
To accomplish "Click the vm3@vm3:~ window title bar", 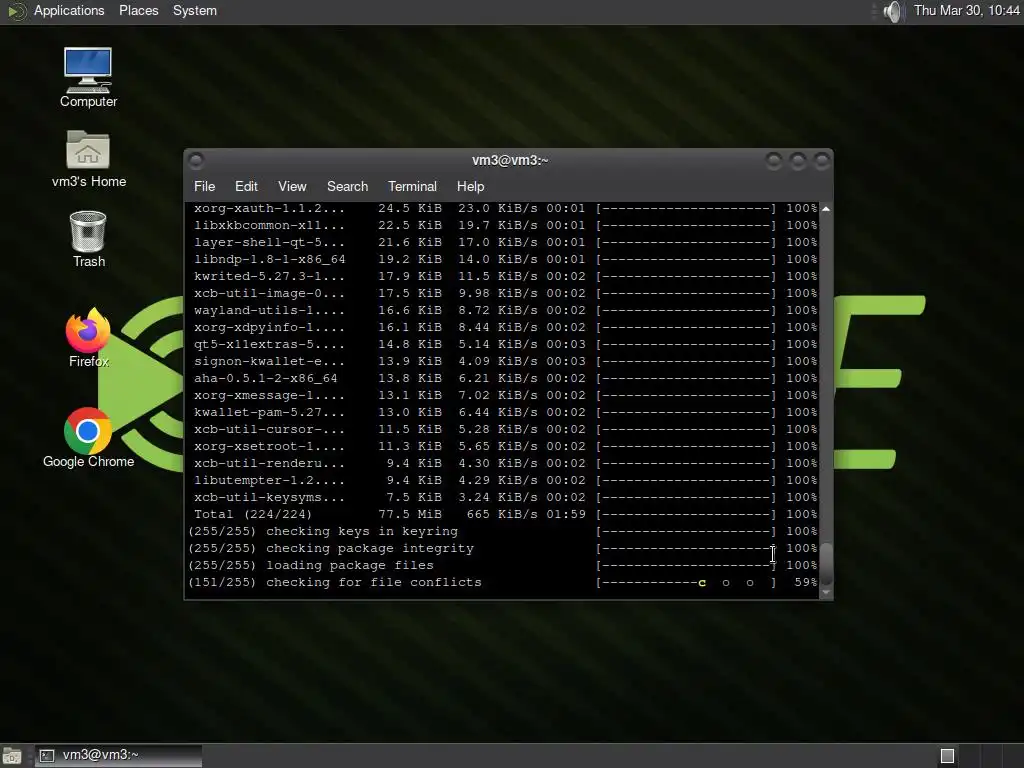I will click(509, 160).
